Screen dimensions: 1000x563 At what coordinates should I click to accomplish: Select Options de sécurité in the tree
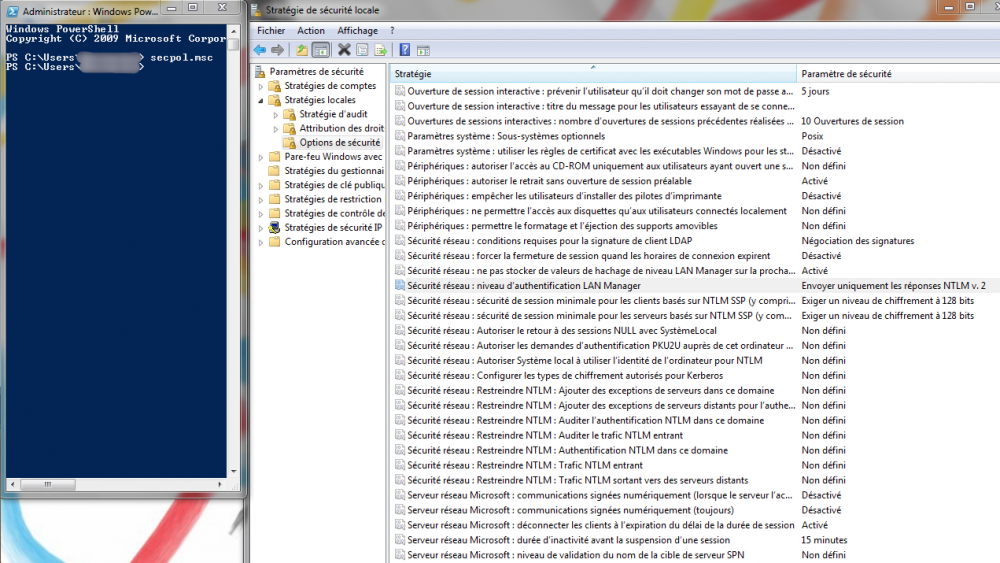click(339, 143)
